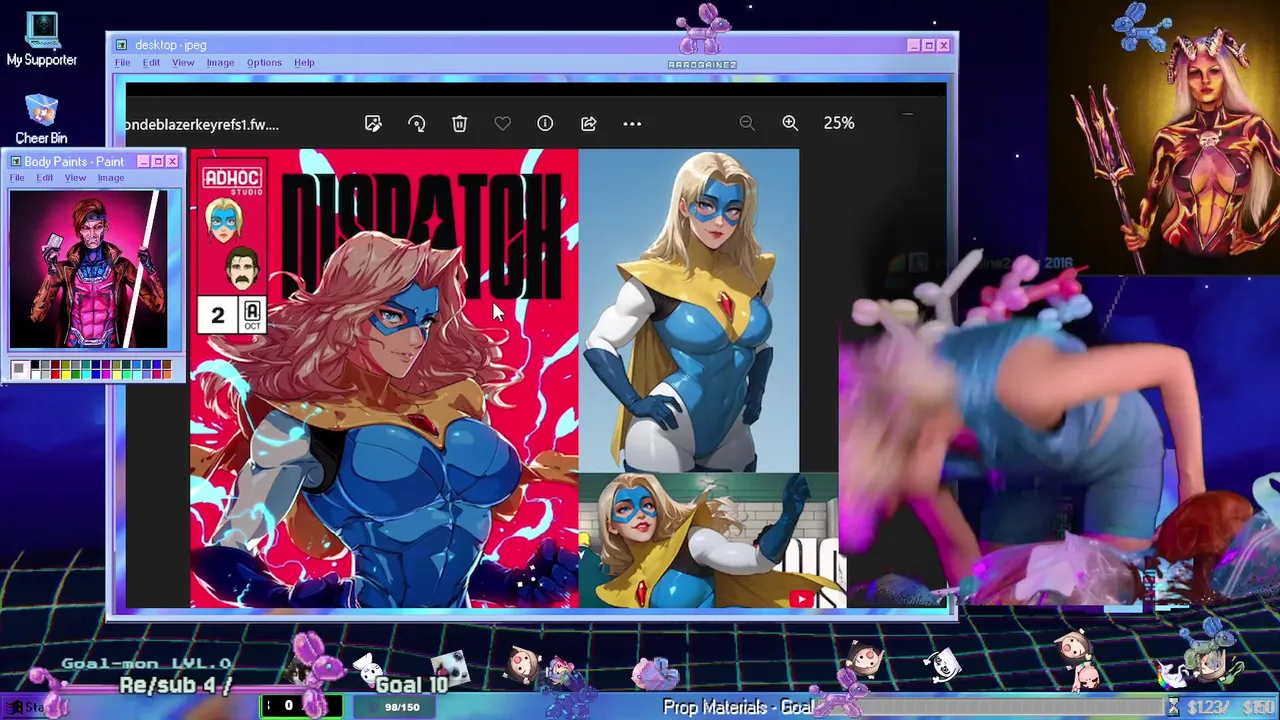1280x720 pixels.
Task: Click the Share icon in the viewer toolbar
Action: (x=588, y=123)
